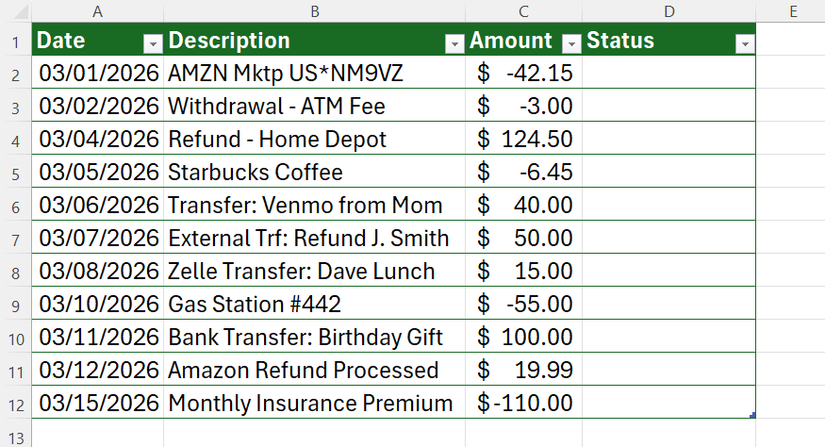
Task: Click the table resize handle at bottom-right corner
Action: click(752, 415)
